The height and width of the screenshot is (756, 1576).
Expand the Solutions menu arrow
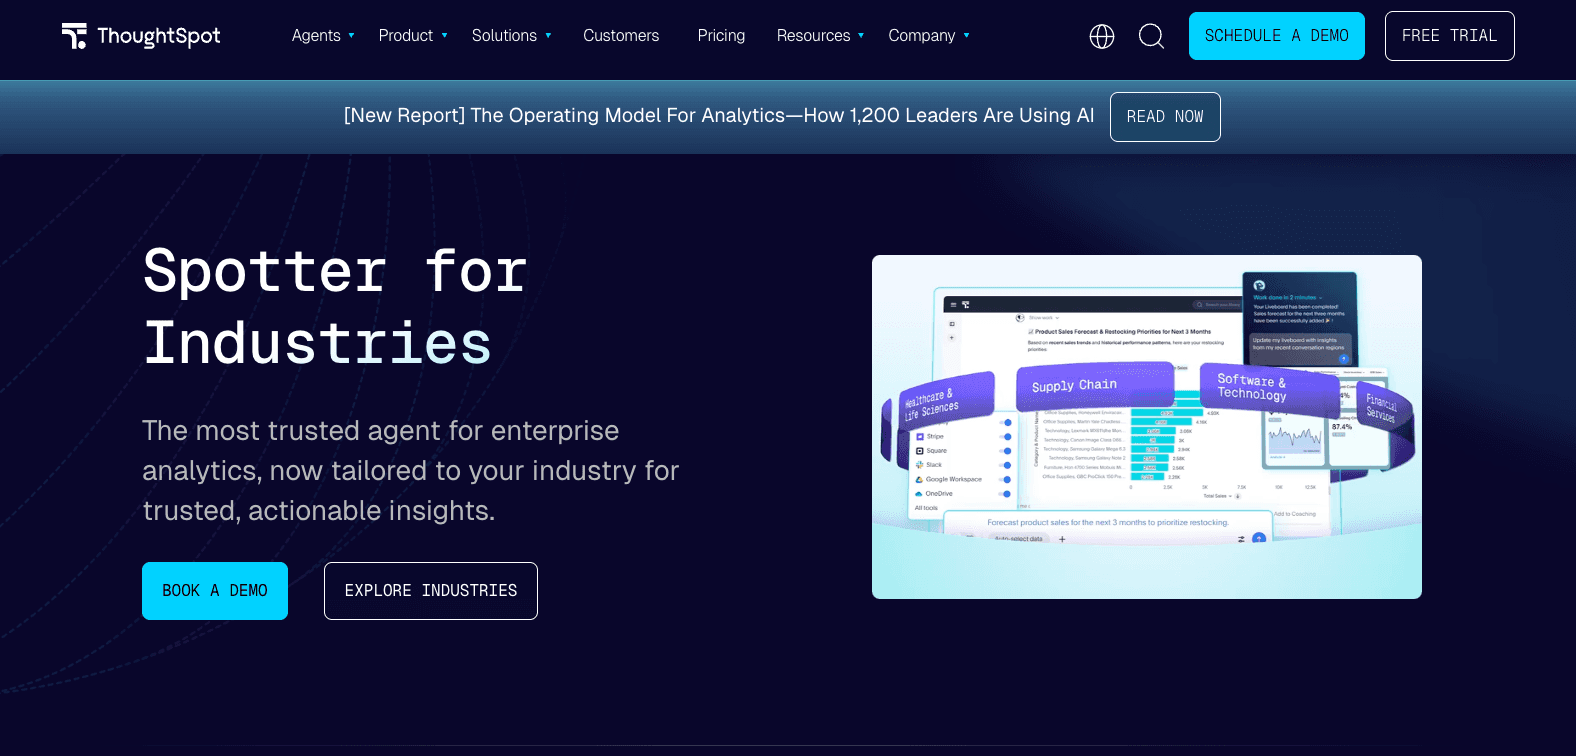pos(548,36)
